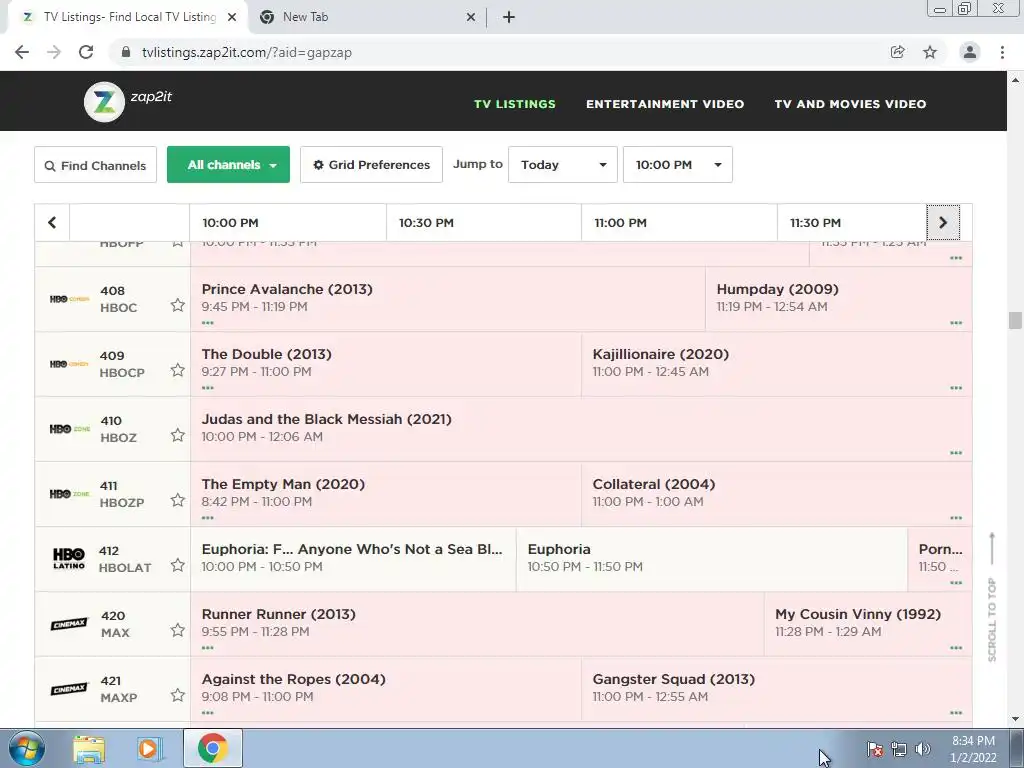Expand more options dots under Runner Runner
Screen dimensions: 1024x768
point(208,648)
